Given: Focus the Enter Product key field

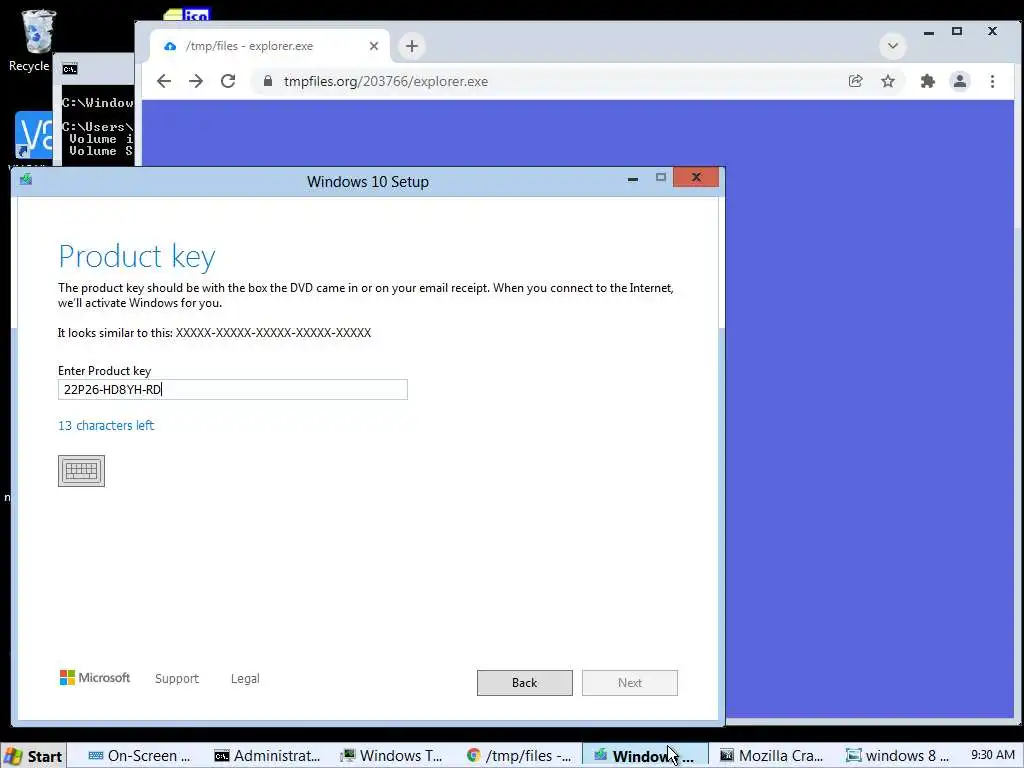Looking at the screenshot, I should pyautogui.click(x=232, y=390).
